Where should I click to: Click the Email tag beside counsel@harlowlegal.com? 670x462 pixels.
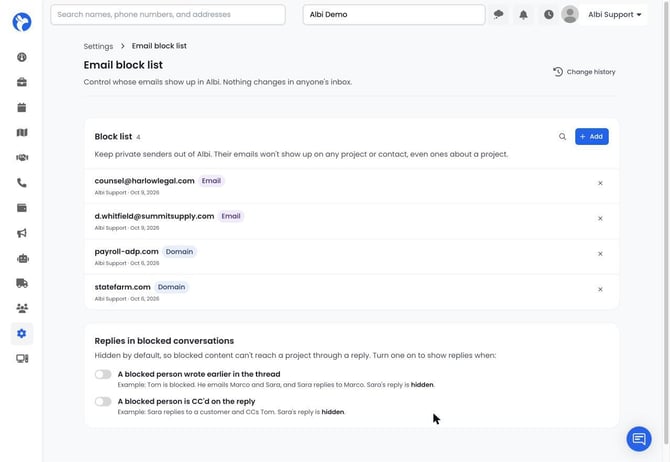click(211, 181)
